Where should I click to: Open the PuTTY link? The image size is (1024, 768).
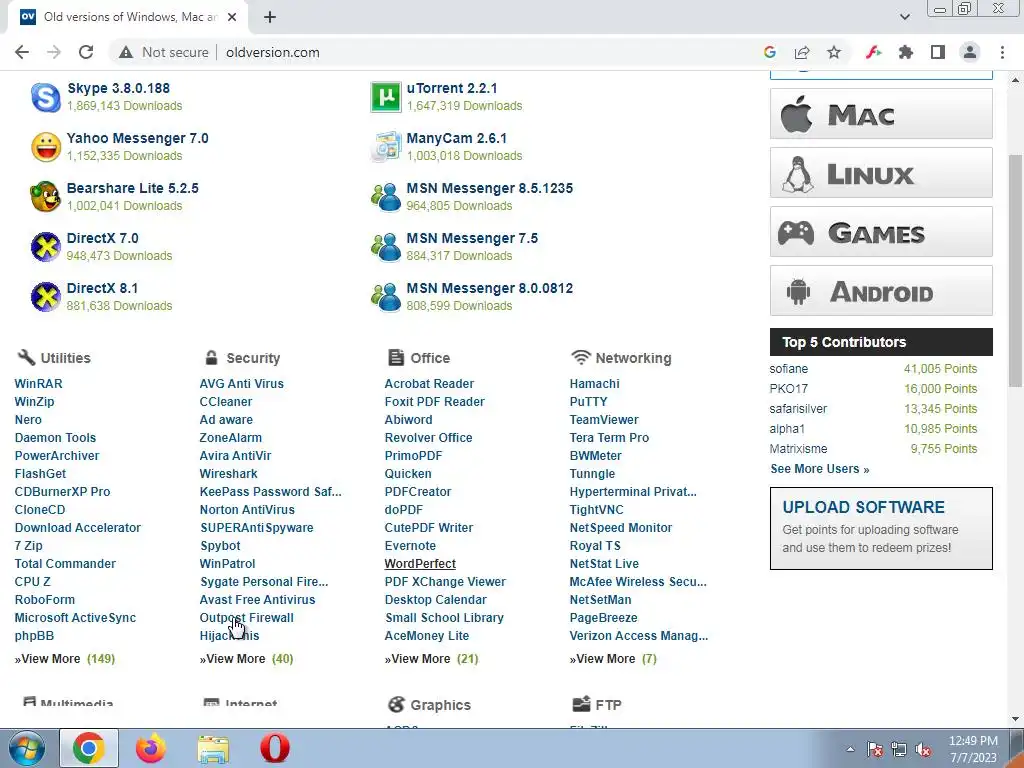(x=588, y=402)
